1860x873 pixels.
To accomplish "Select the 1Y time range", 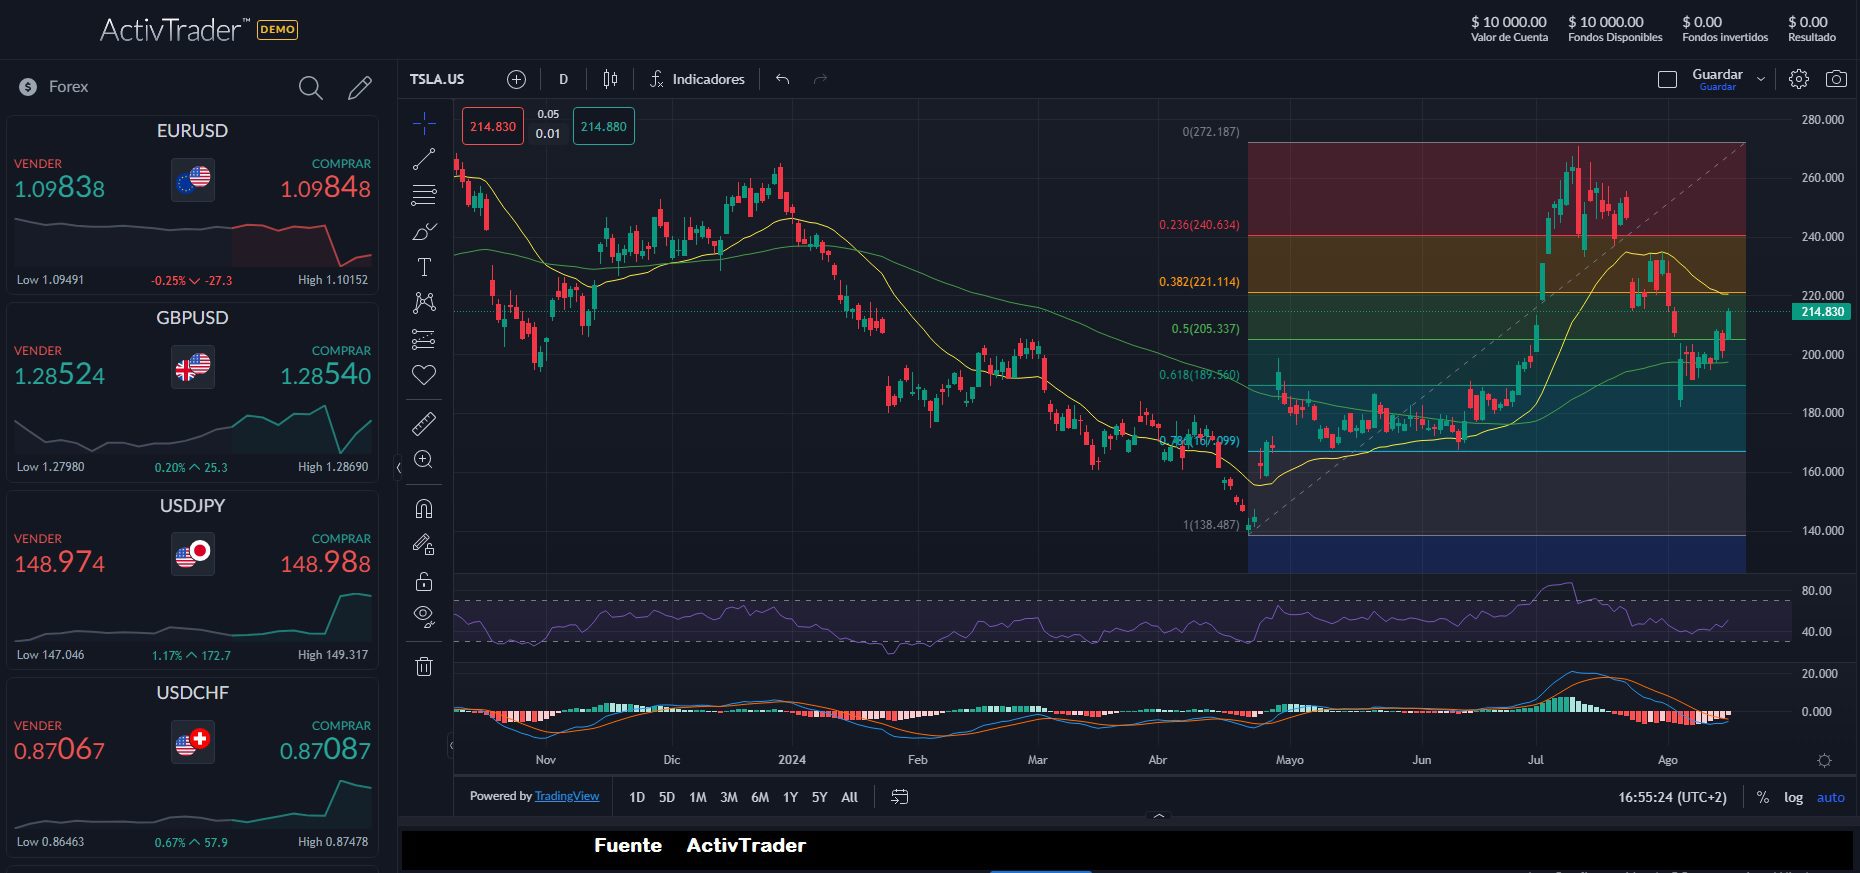I will click(x=790, y=797).
